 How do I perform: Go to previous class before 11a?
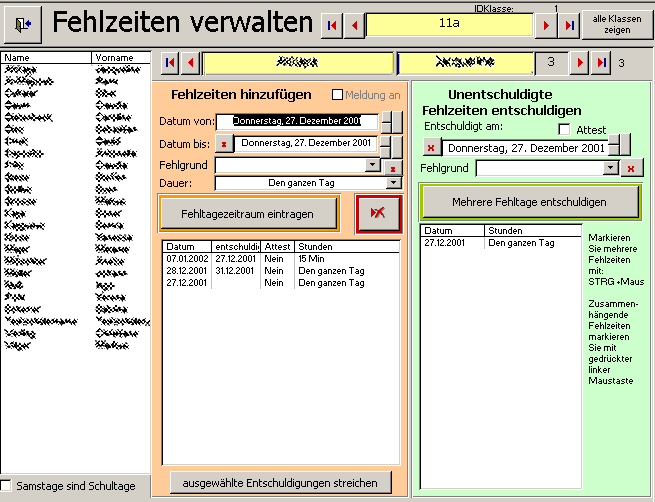coord(353,25)
